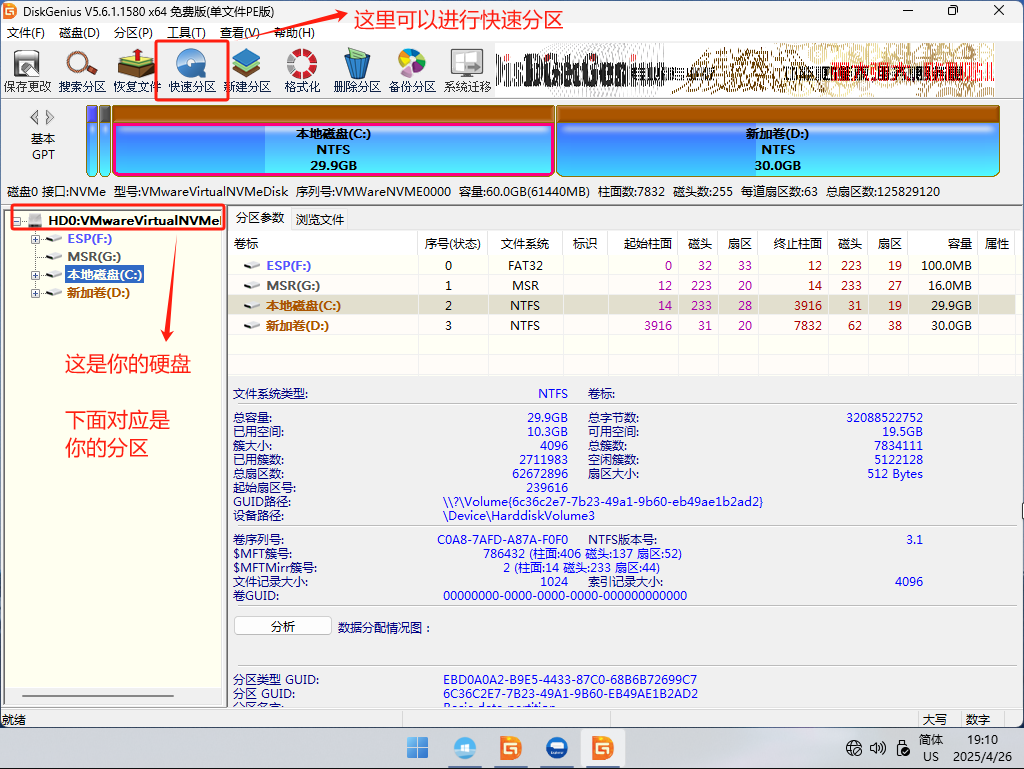Expand the ESP(F:) tree node
The image size is (1024, 769).
[35, 239]
